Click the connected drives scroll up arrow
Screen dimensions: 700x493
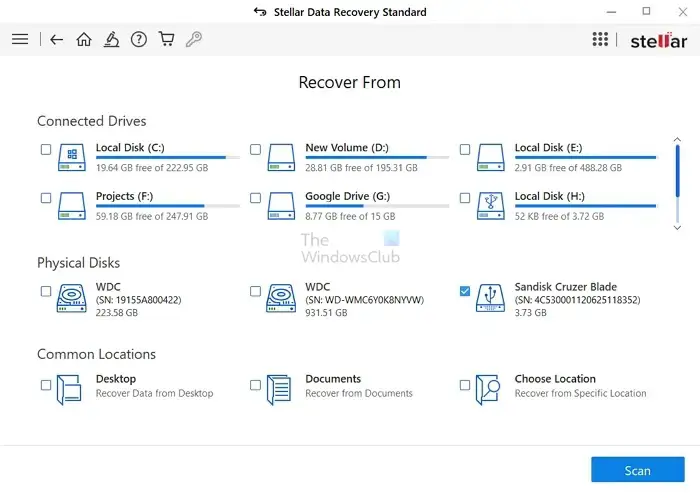tap(677, 140)
